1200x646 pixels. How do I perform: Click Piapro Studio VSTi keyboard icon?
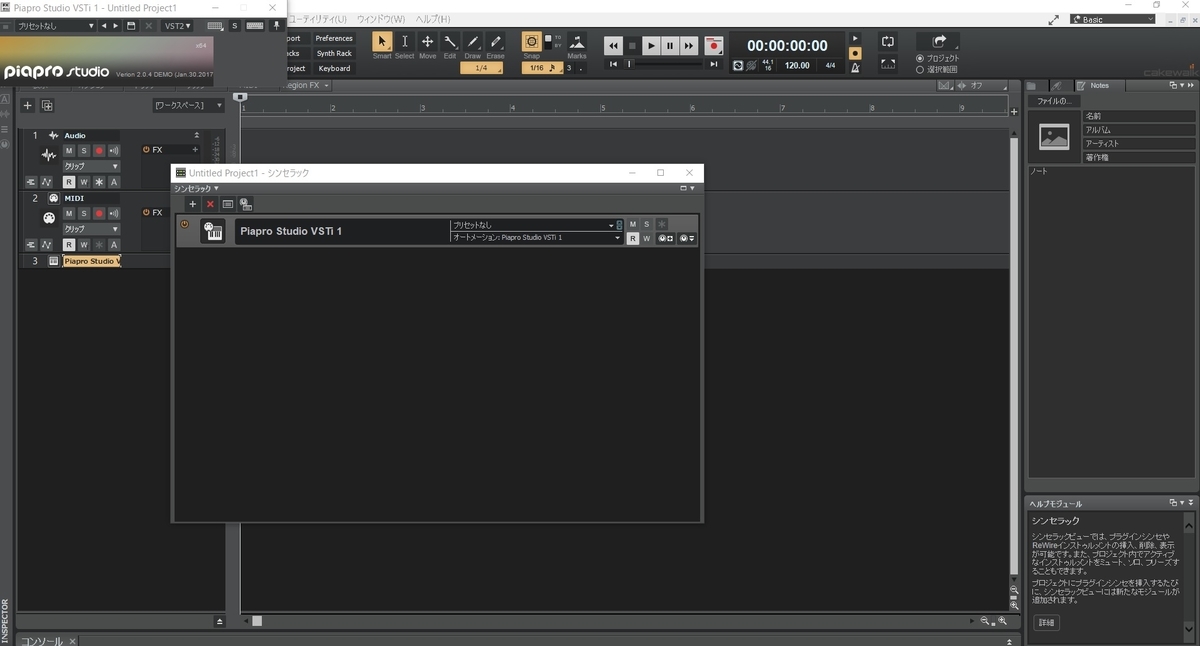[212, 231]
